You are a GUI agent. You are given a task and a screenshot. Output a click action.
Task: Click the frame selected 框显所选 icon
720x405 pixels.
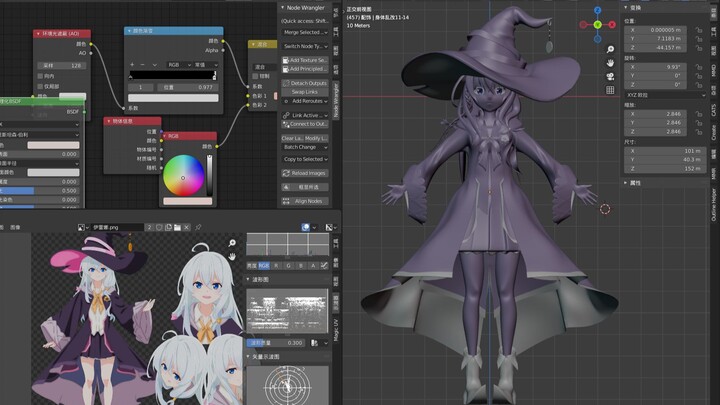[x=286, y=187]
